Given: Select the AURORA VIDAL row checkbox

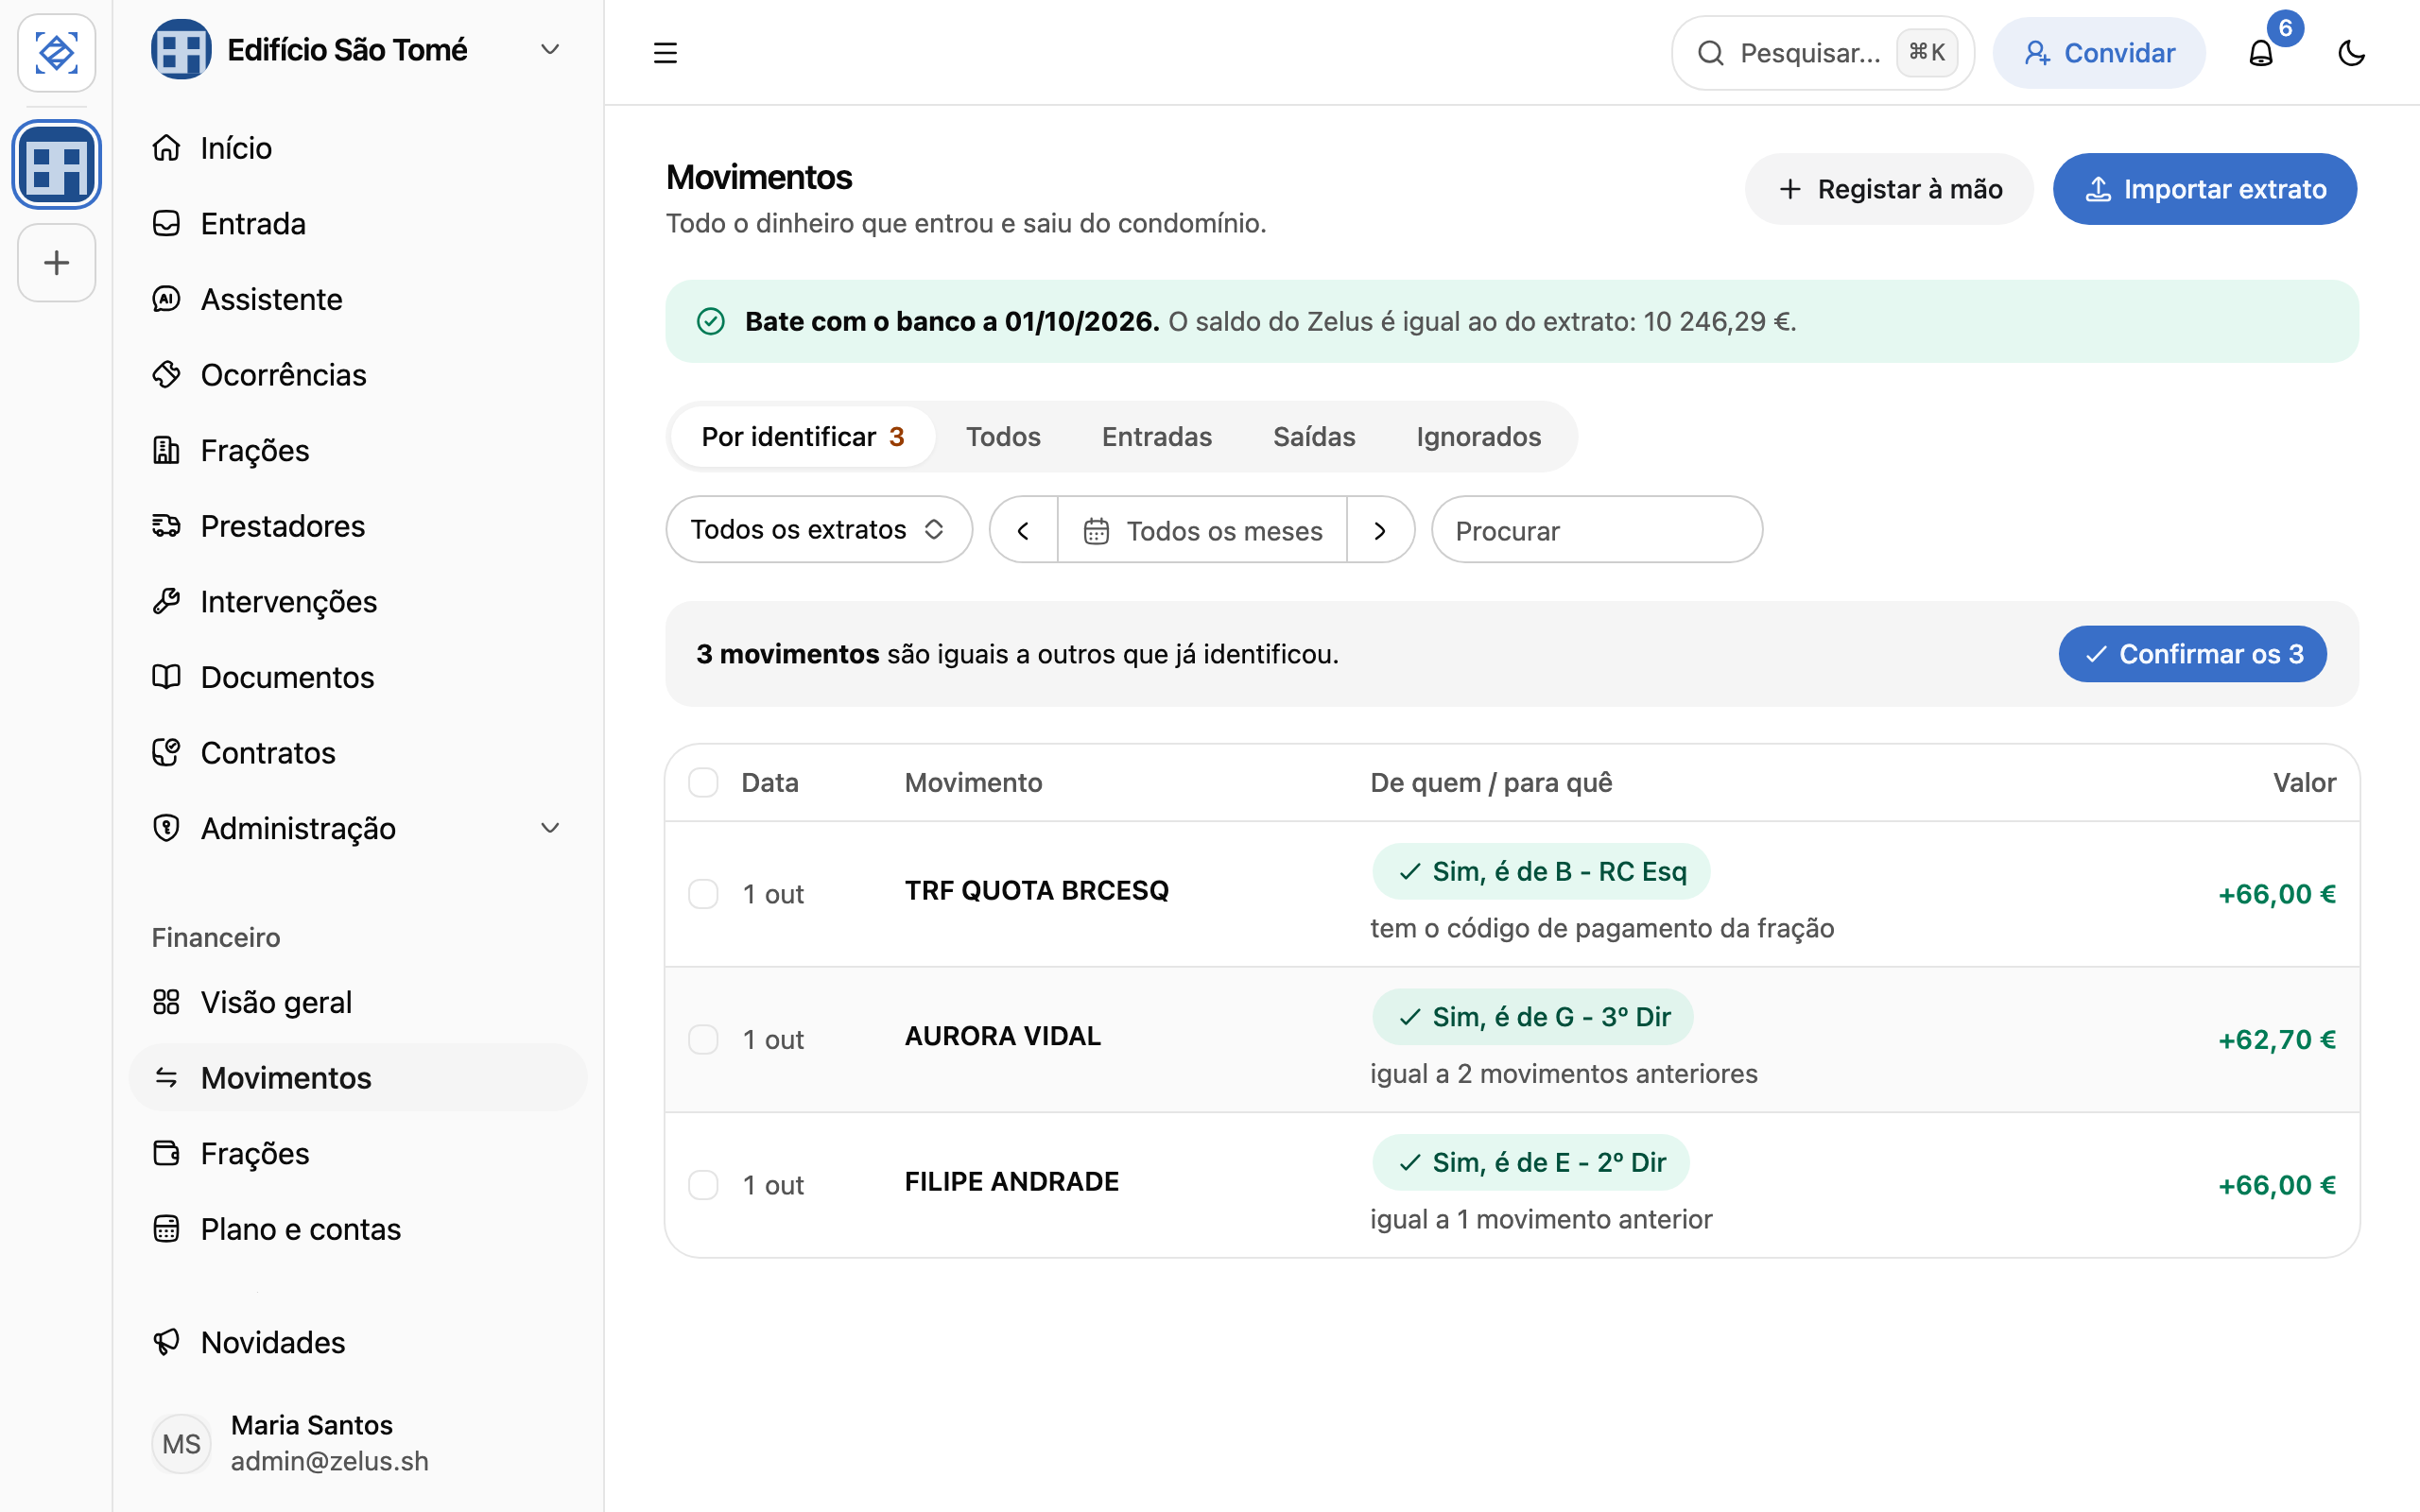Looking at the screenshot, I should [703, 1039].
